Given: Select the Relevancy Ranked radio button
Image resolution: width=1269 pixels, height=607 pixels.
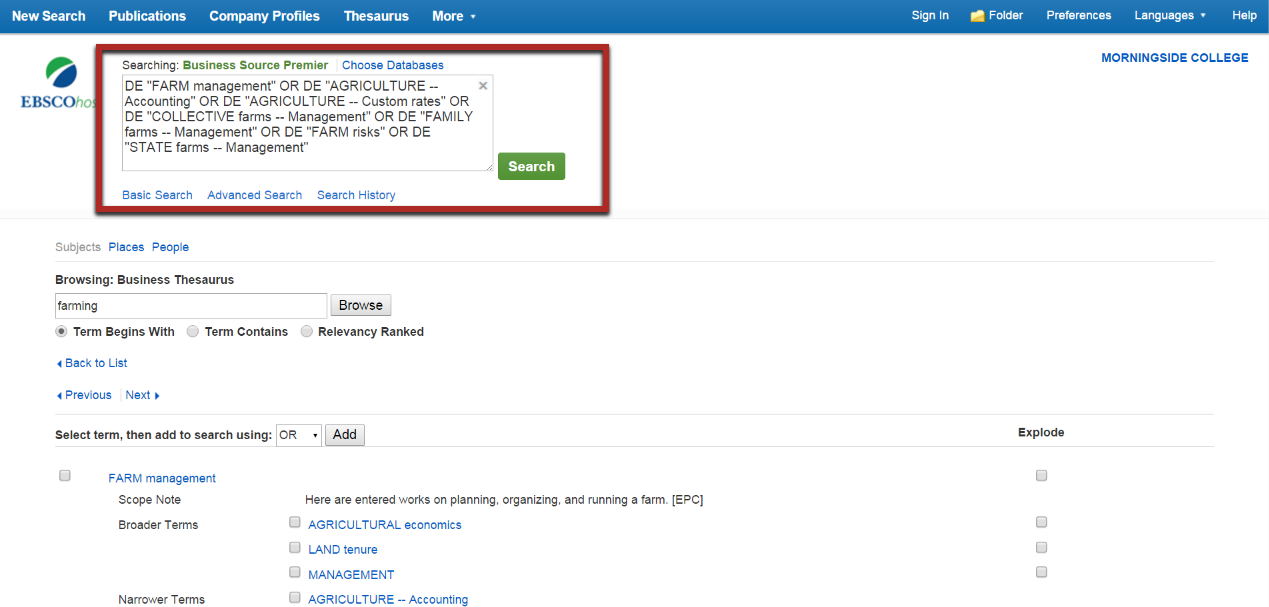Looking at the screenshot, I should click(x=307, y=331).
